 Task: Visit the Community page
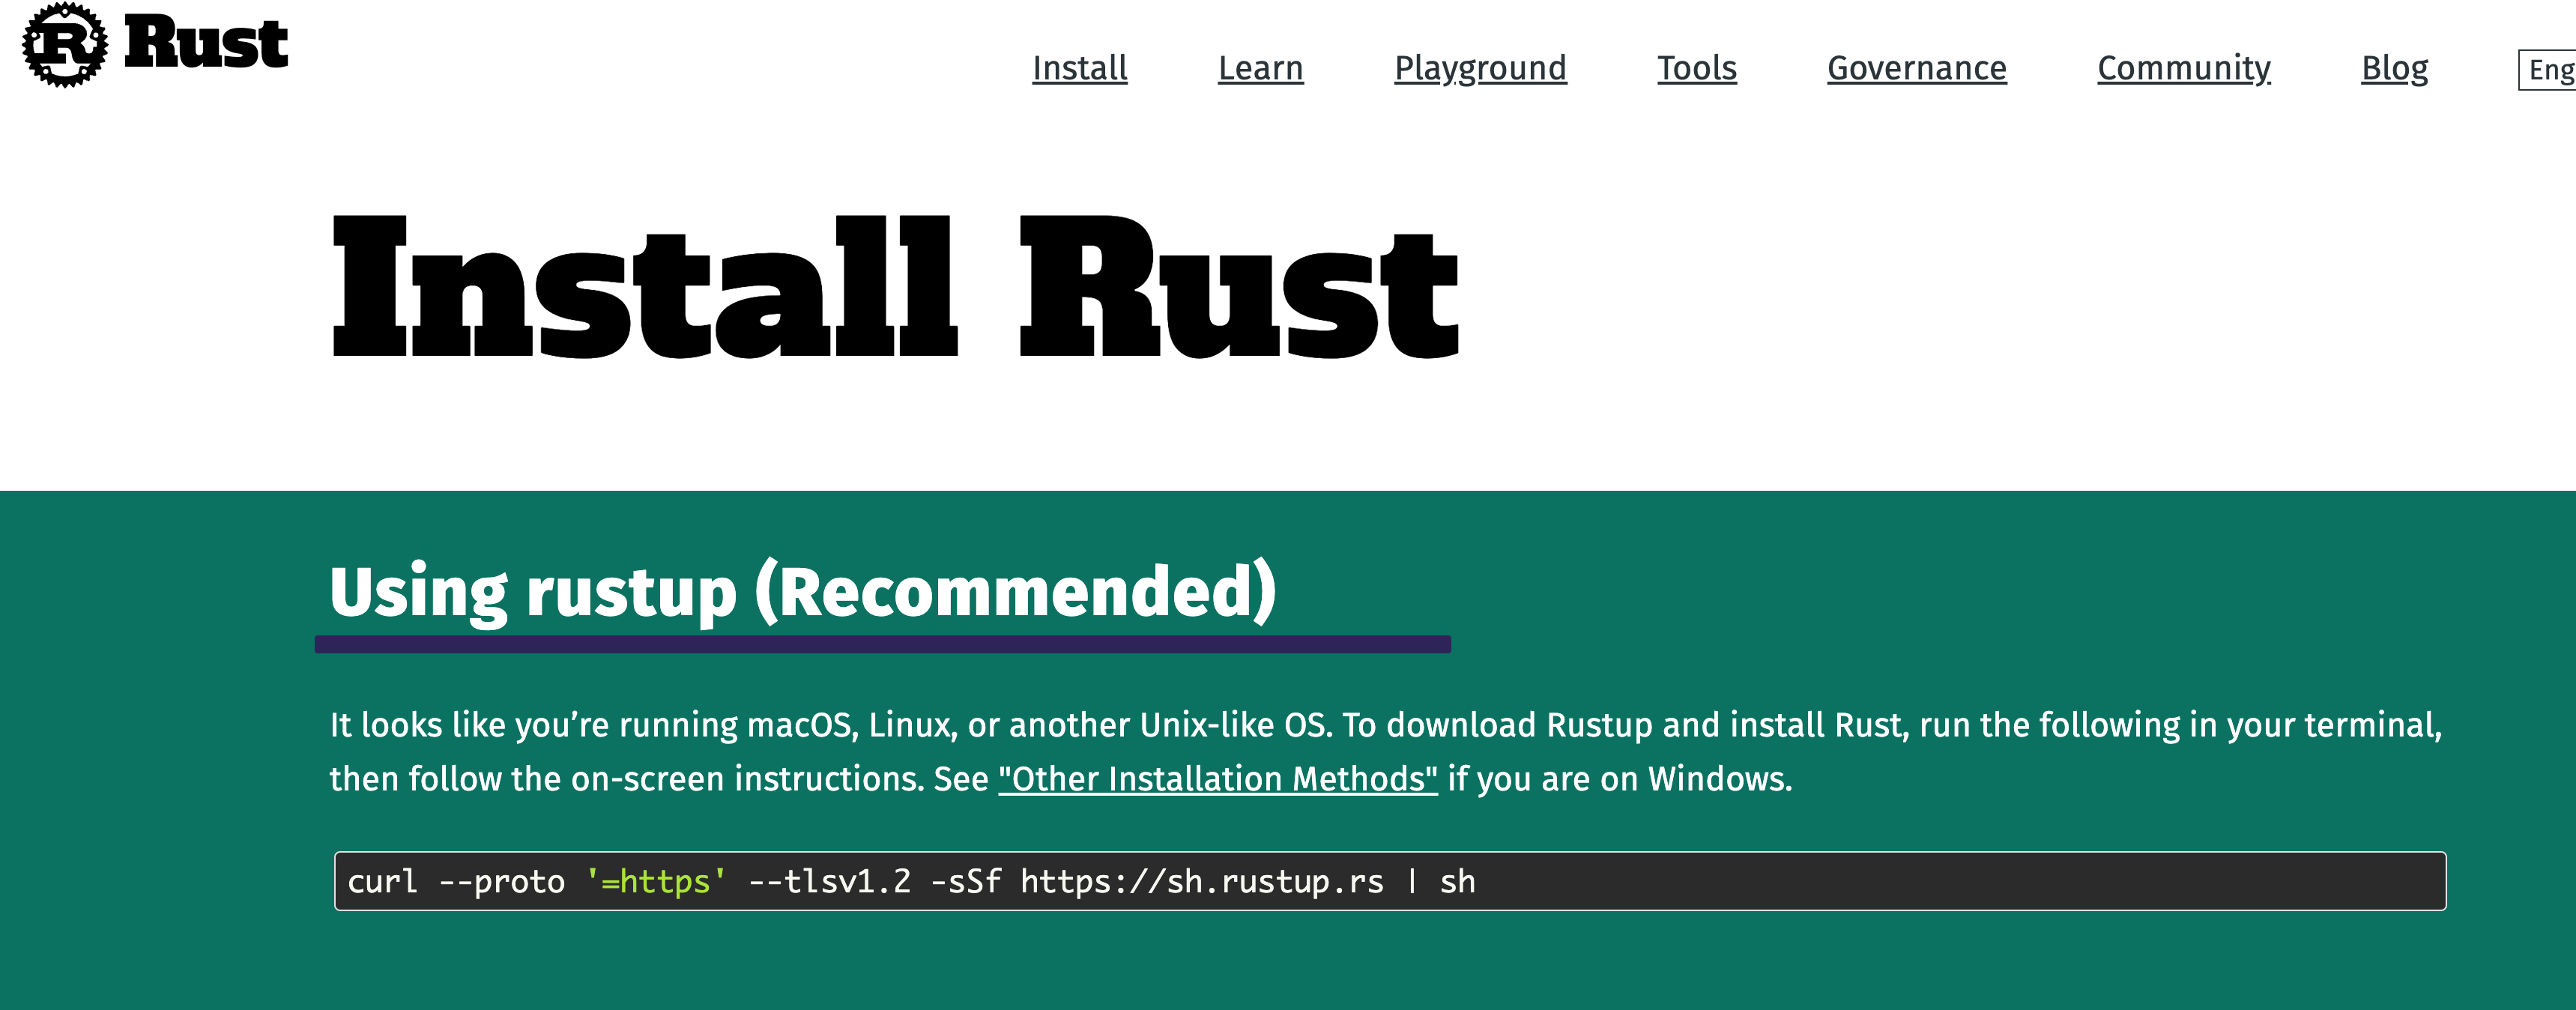(2183, 68)
